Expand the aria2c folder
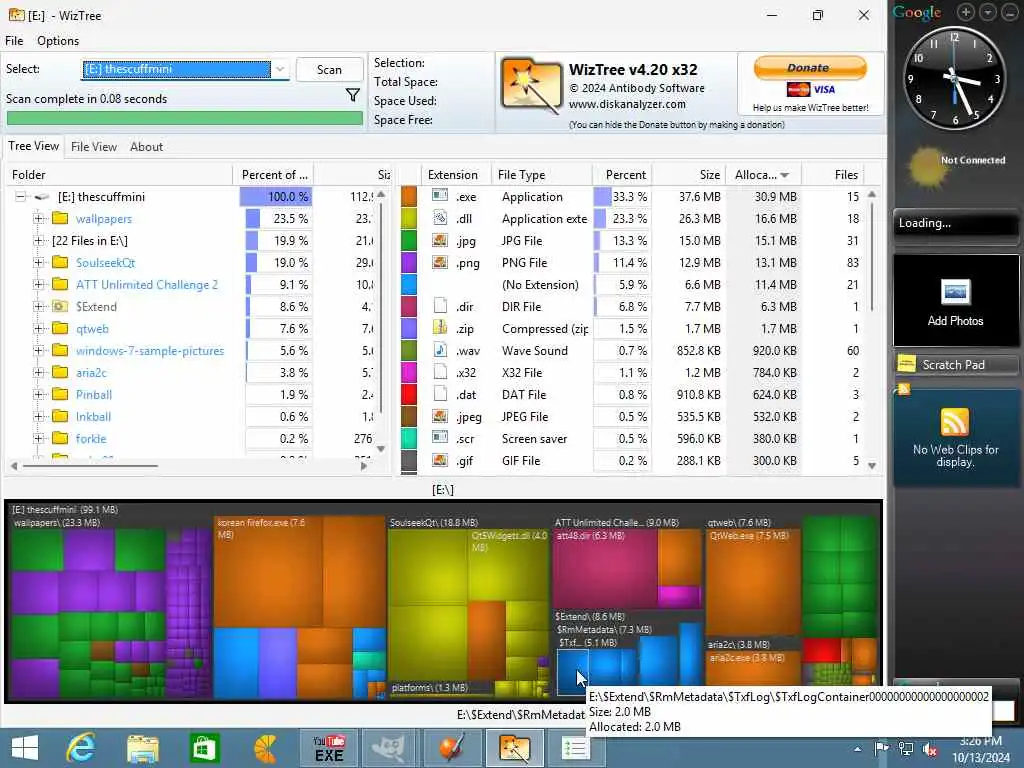Image resolution: width=1024 pixels, height=768 pixels. (39, 372)
